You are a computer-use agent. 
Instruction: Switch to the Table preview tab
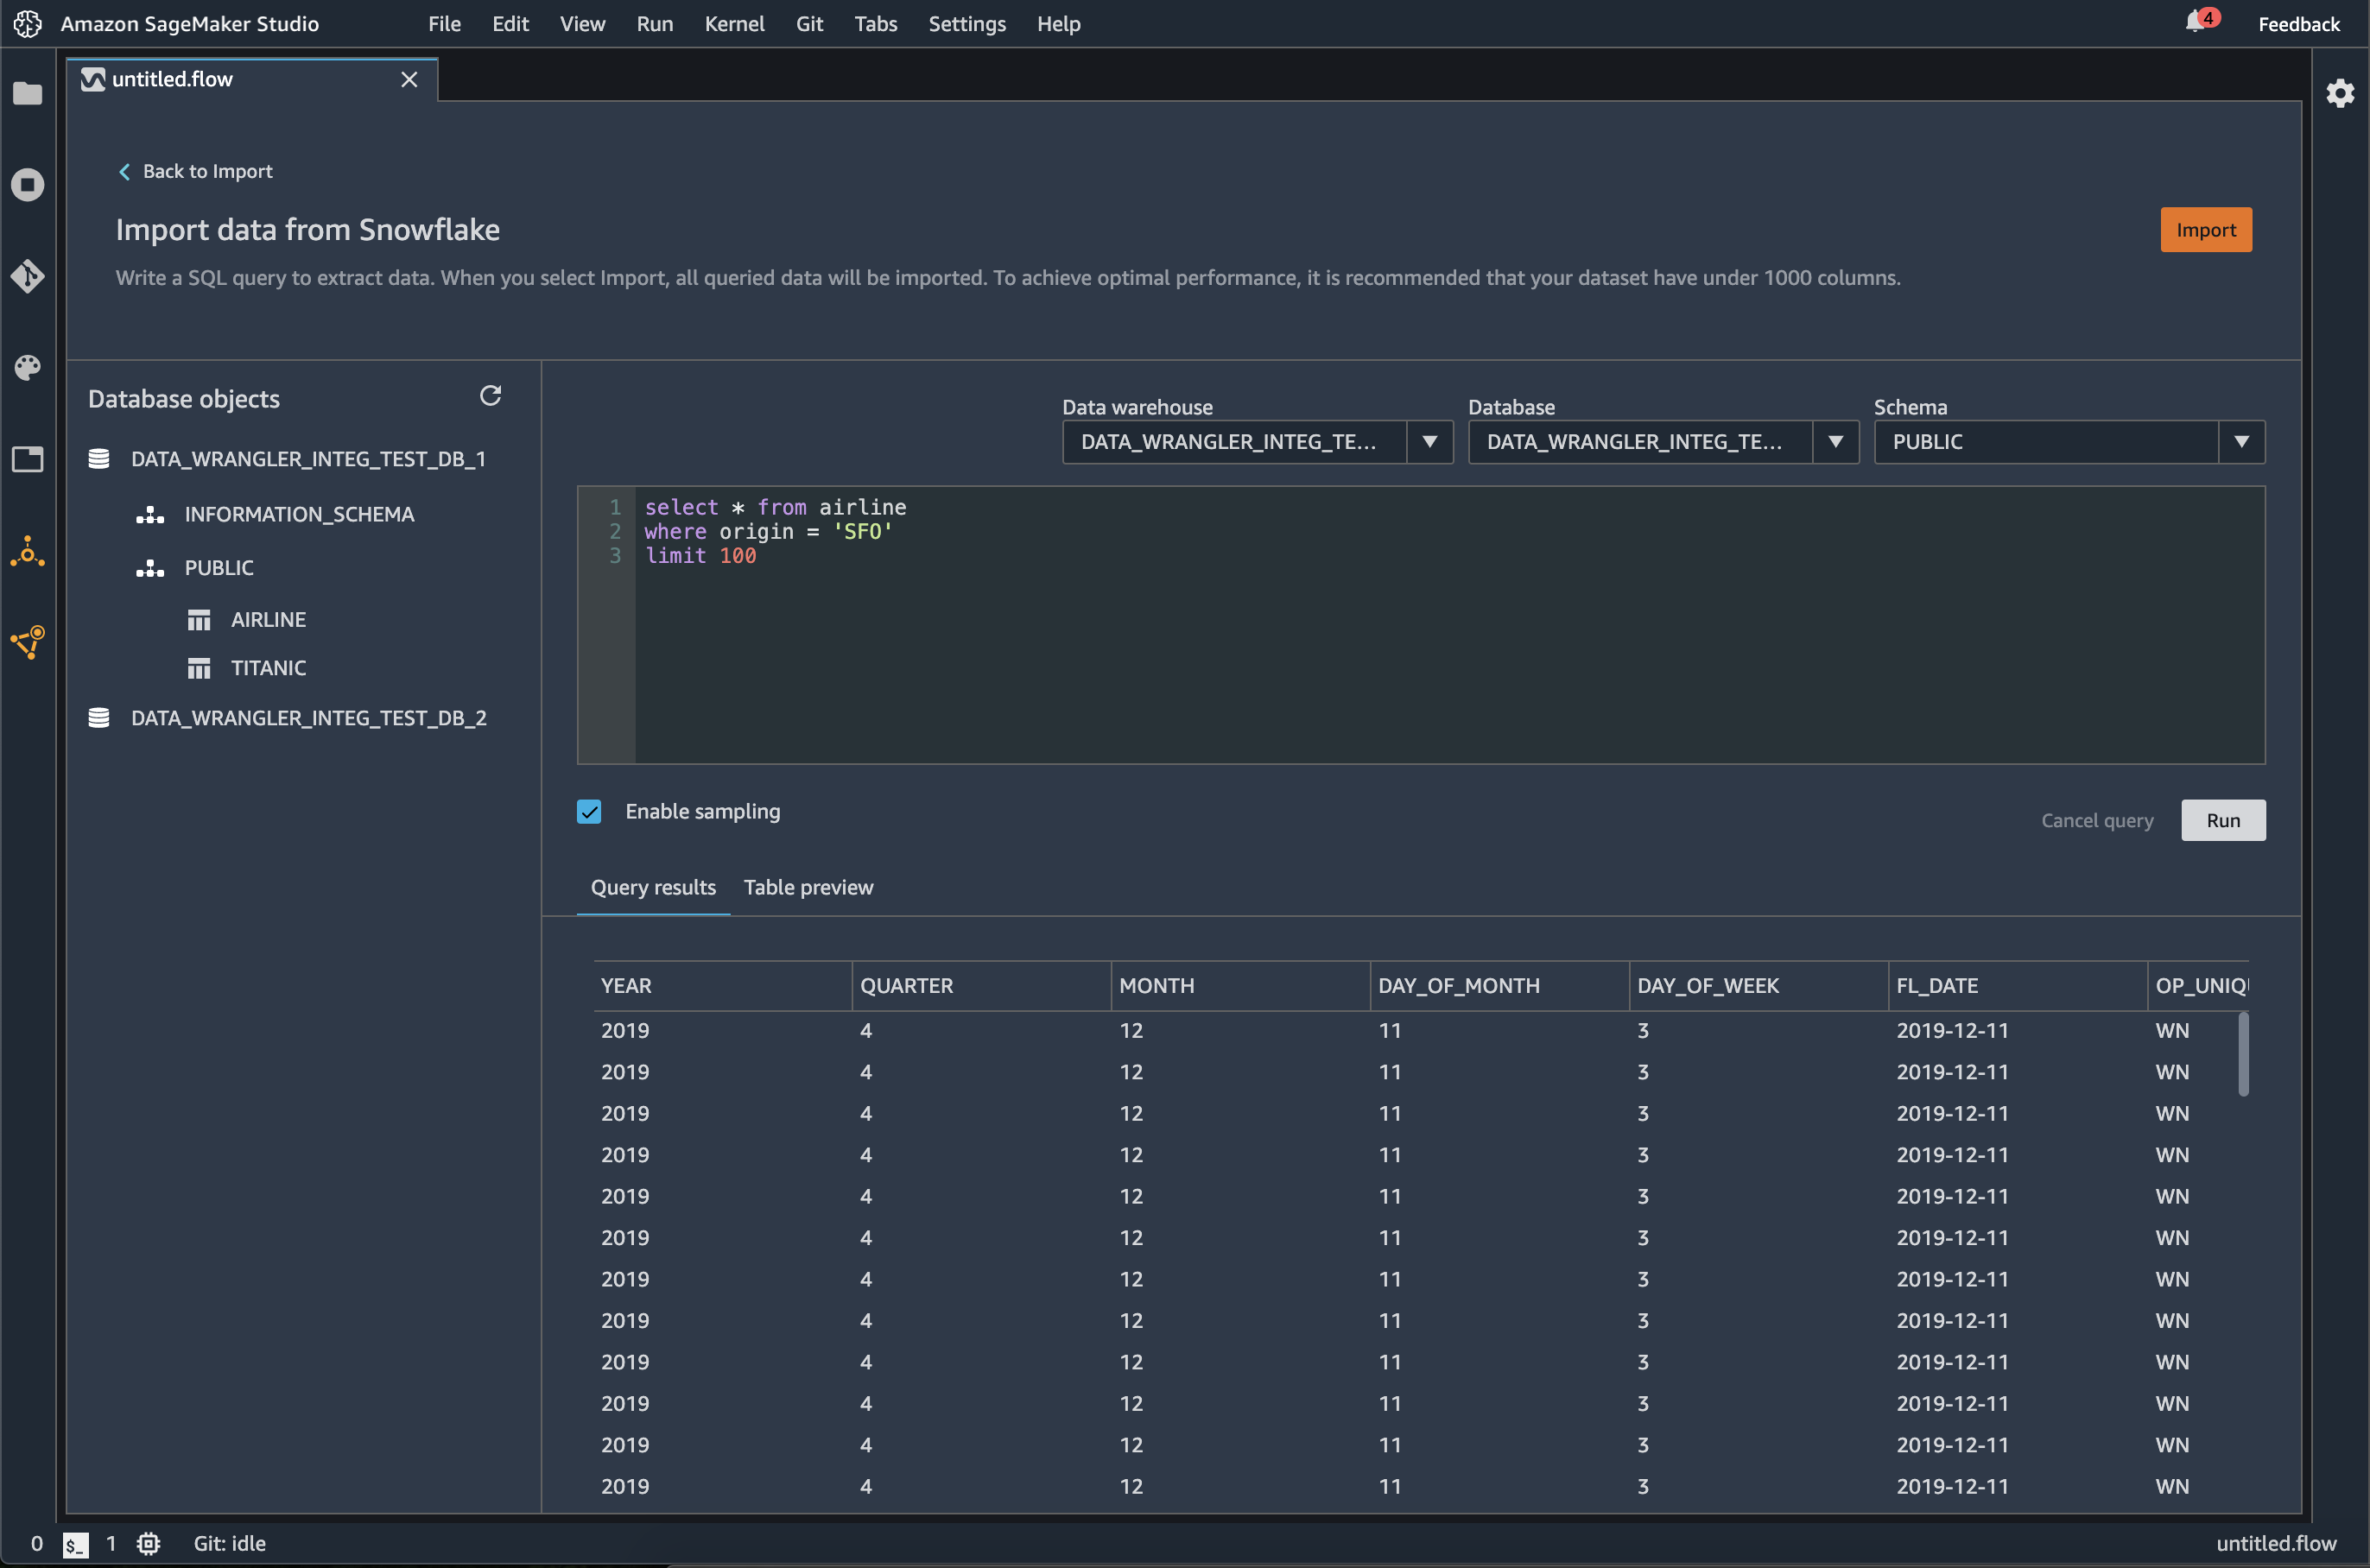pos(808,888)
